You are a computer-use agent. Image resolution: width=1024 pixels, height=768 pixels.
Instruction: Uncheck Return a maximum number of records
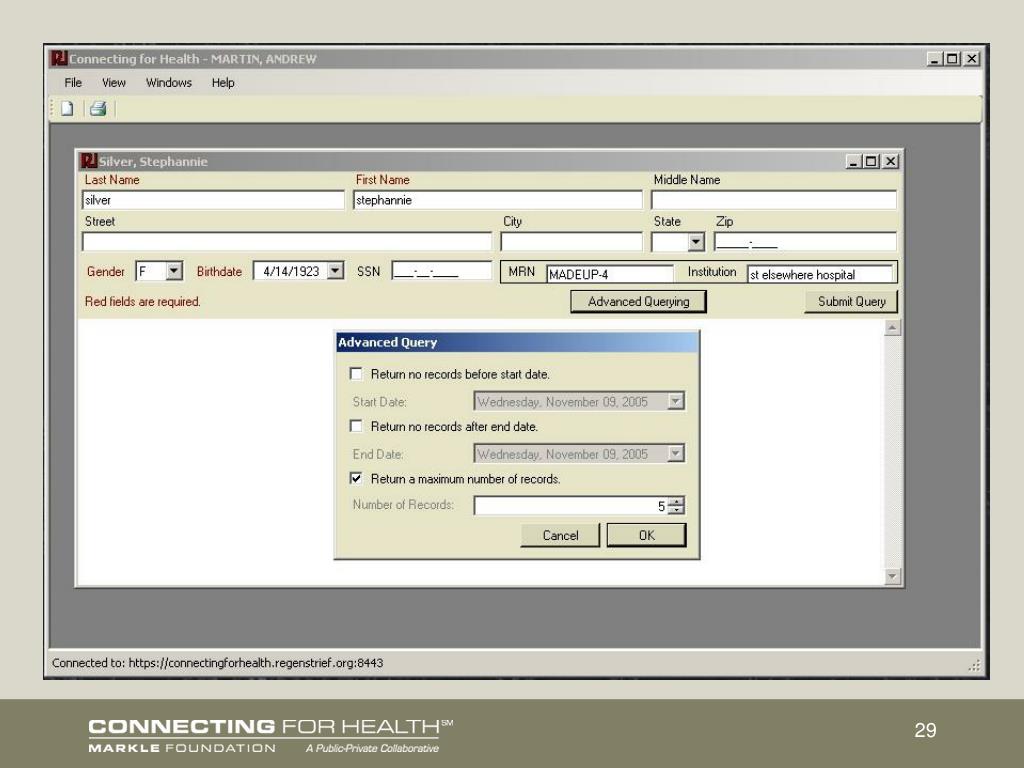(x=356, y=478)
